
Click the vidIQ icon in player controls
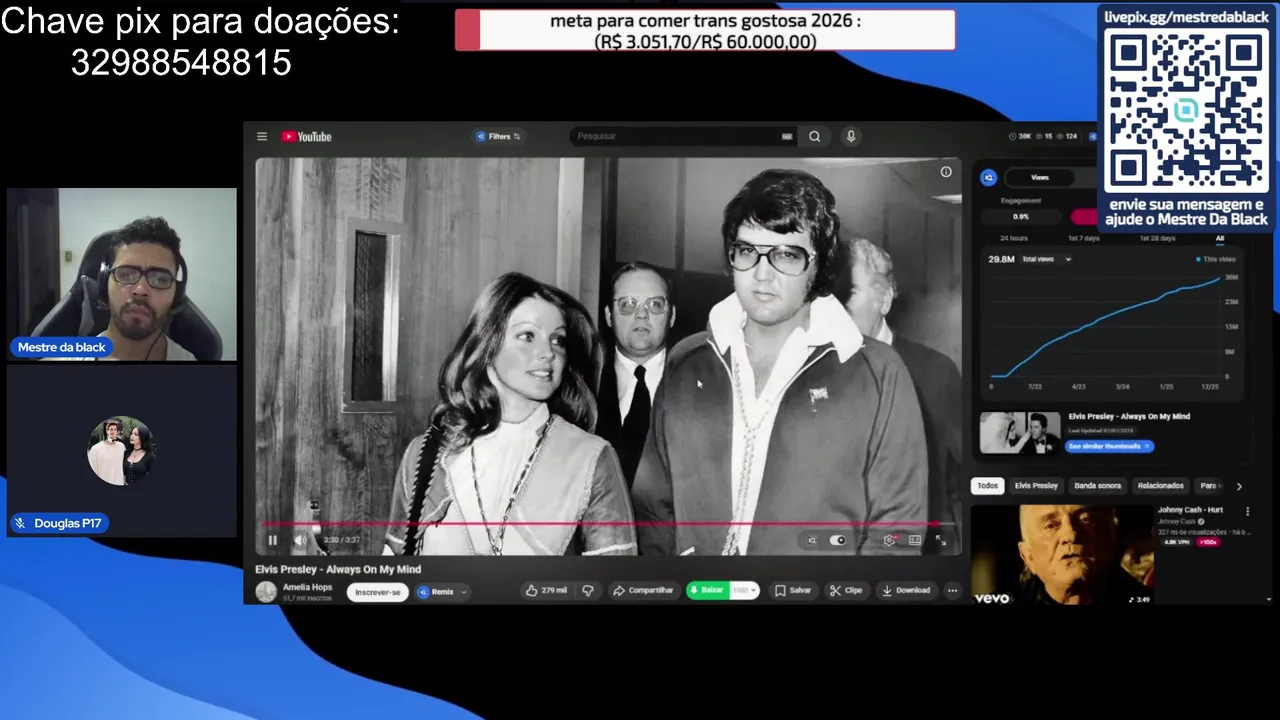point(812,540)
